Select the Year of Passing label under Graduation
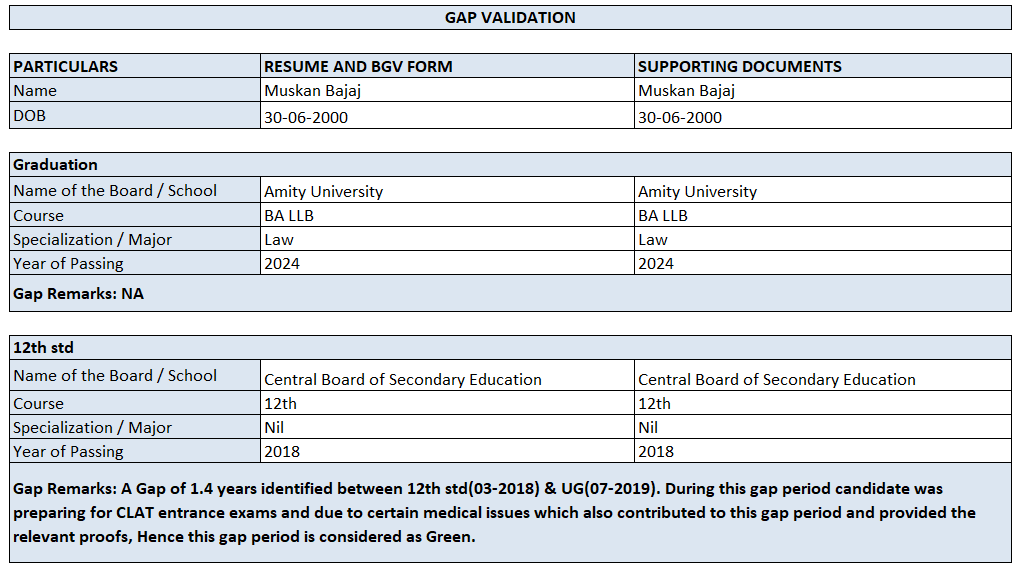 point(135,263)
